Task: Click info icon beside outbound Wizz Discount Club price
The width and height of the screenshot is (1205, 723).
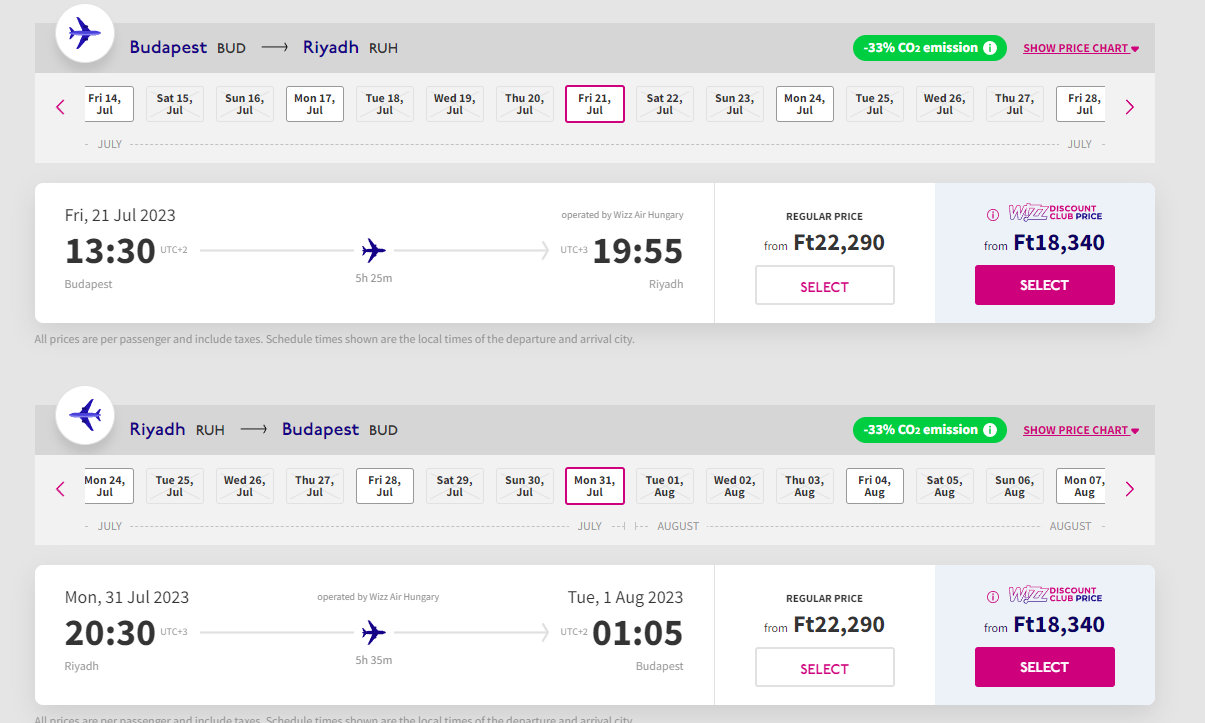Action: click(x=993, y=214)
